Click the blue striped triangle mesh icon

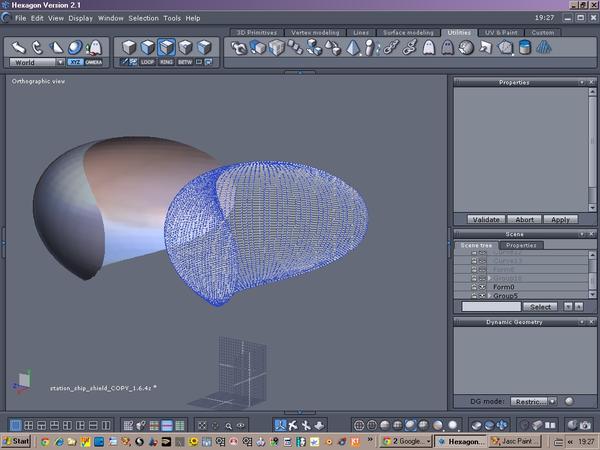[x=544, y=48]
